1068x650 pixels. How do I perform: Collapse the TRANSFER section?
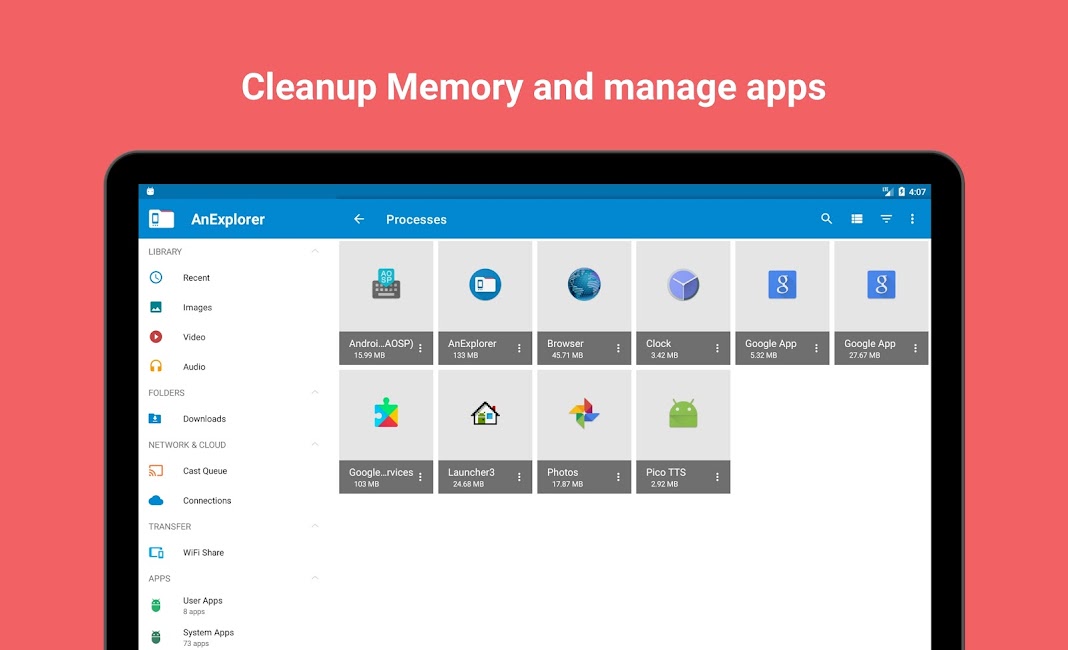point(315,526)
